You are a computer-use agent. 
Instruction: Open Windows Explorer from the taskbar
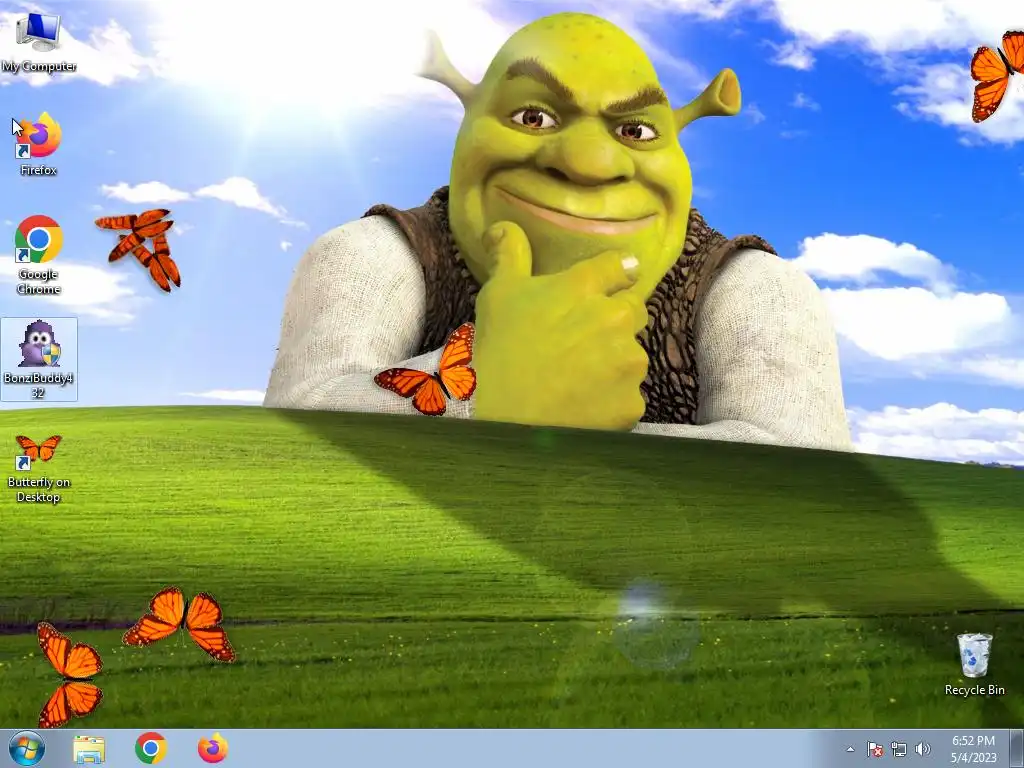click(89, 749)
